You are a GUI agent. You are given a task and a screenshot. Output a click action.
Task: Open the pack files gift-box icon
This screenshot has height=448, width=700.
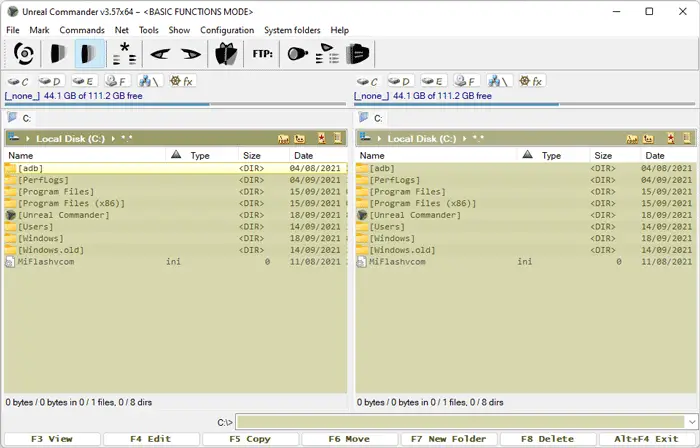click(x=226, y=54)
